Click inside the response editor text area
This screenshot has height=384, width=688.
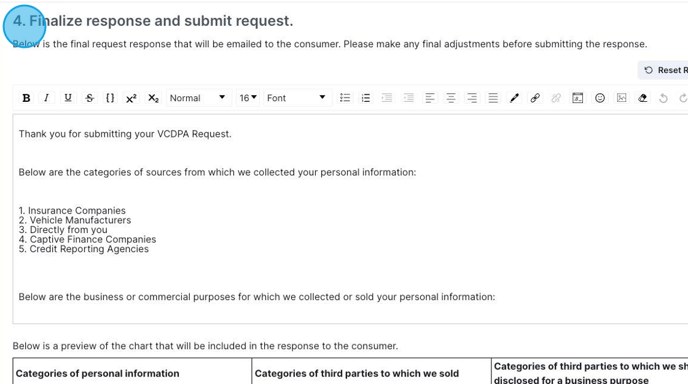click(350, 219)
